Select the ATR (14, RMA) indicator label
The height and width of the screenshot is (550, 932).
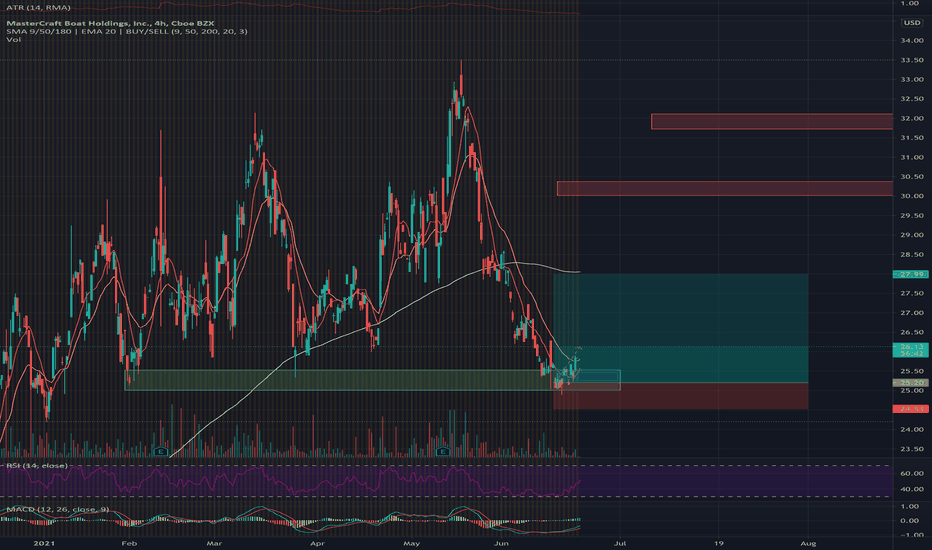(x=38, y=7)
